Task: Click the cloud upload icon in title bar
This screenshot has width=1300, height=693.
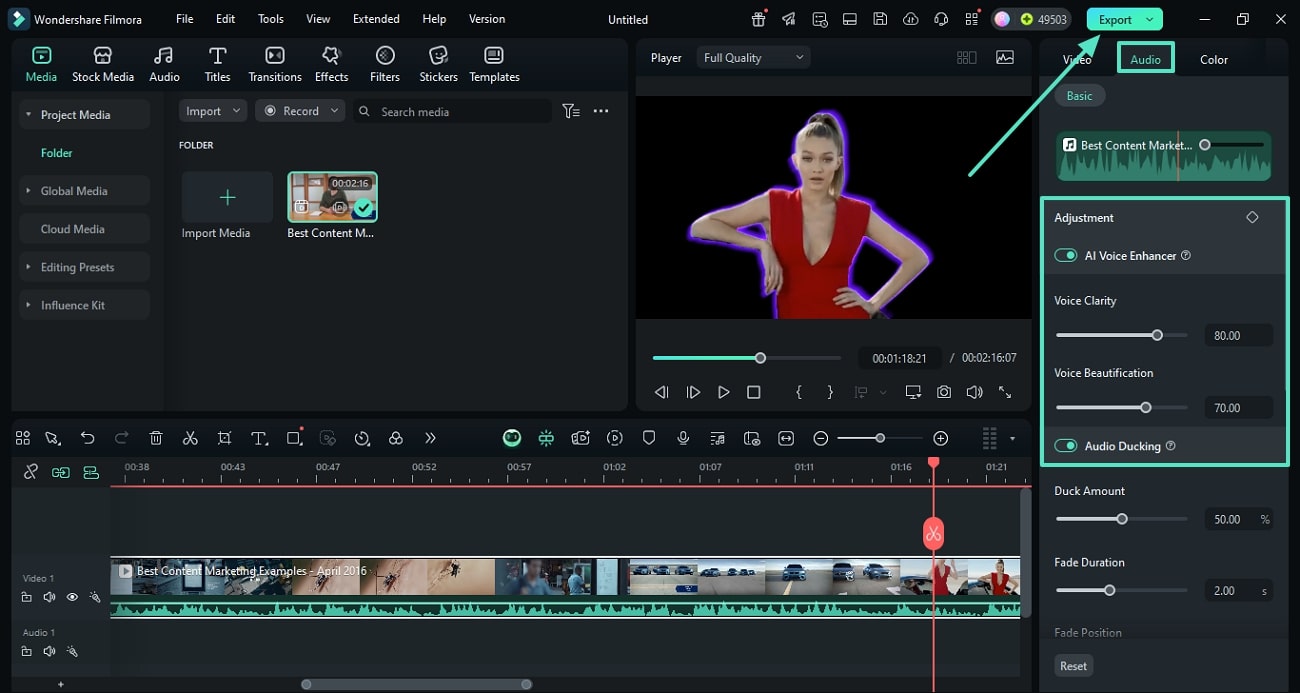Action: click(910, 19)
